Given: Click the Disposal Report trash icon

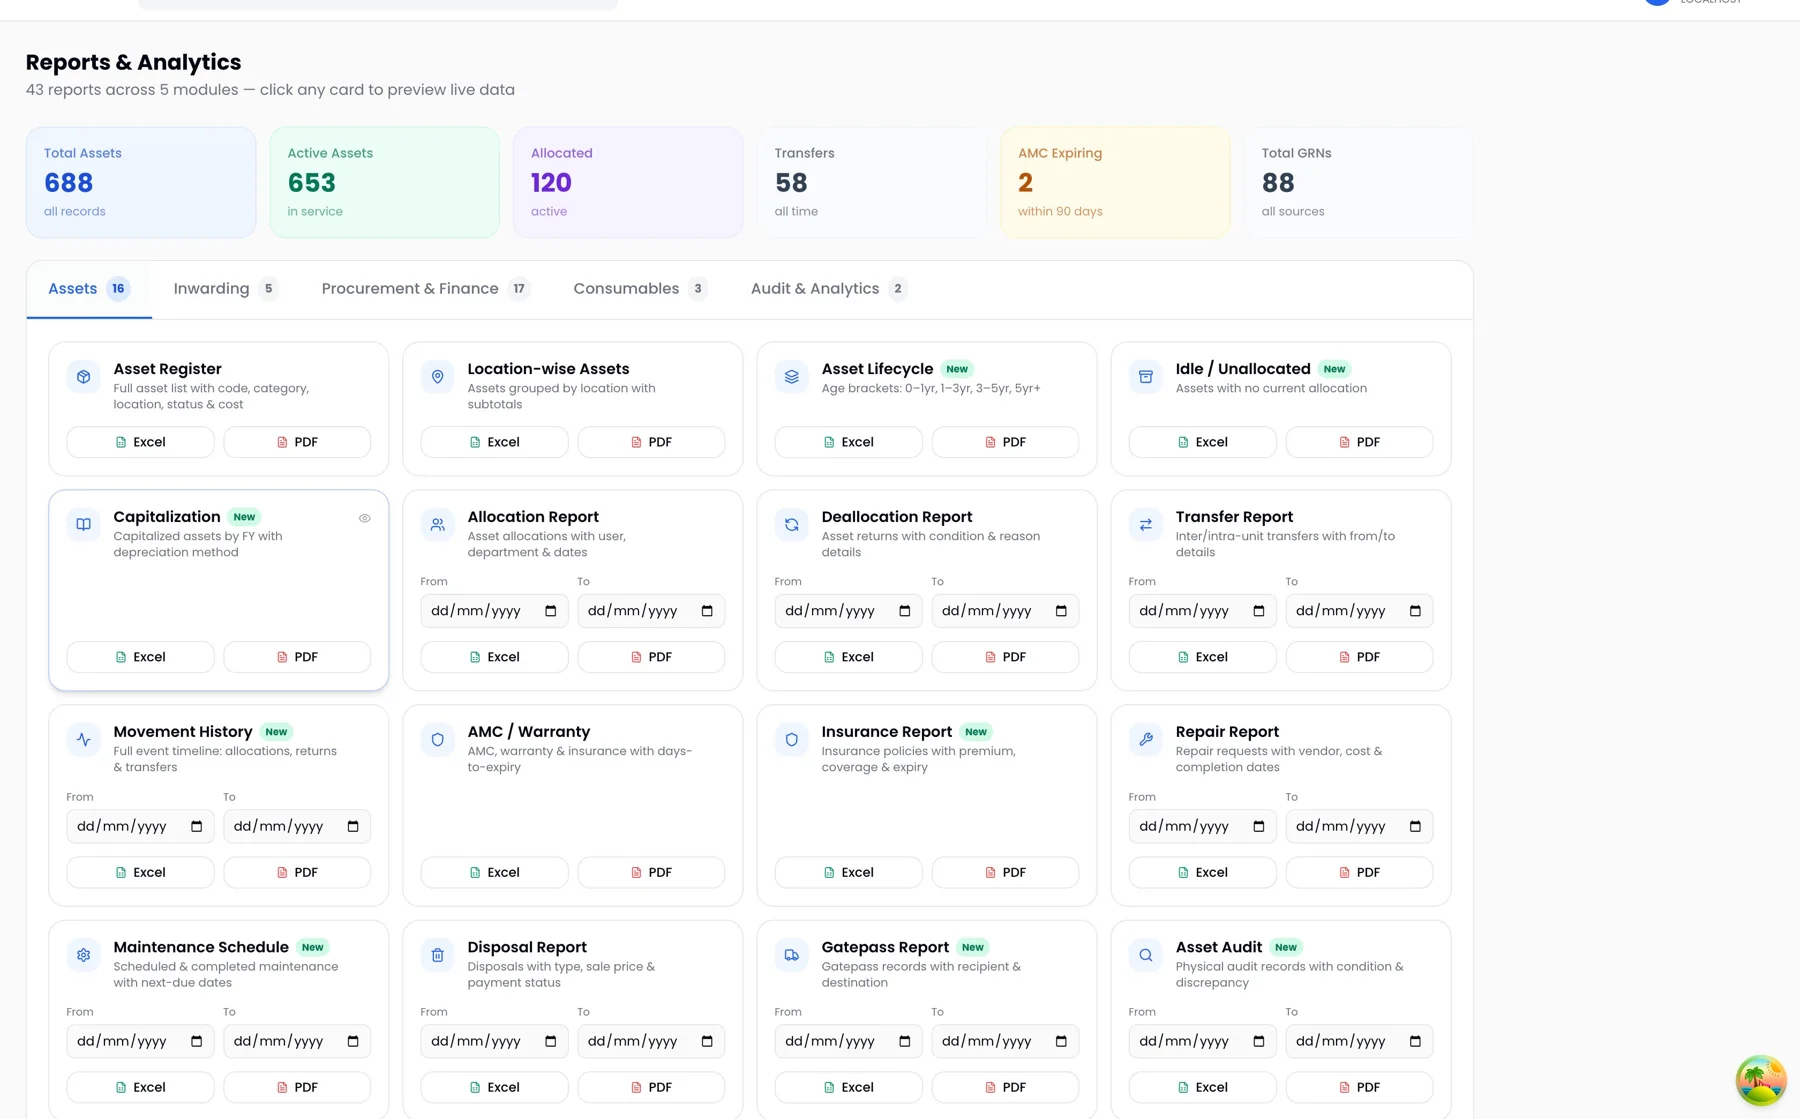Looking at the screenshot, I should (x=438, y=955).
